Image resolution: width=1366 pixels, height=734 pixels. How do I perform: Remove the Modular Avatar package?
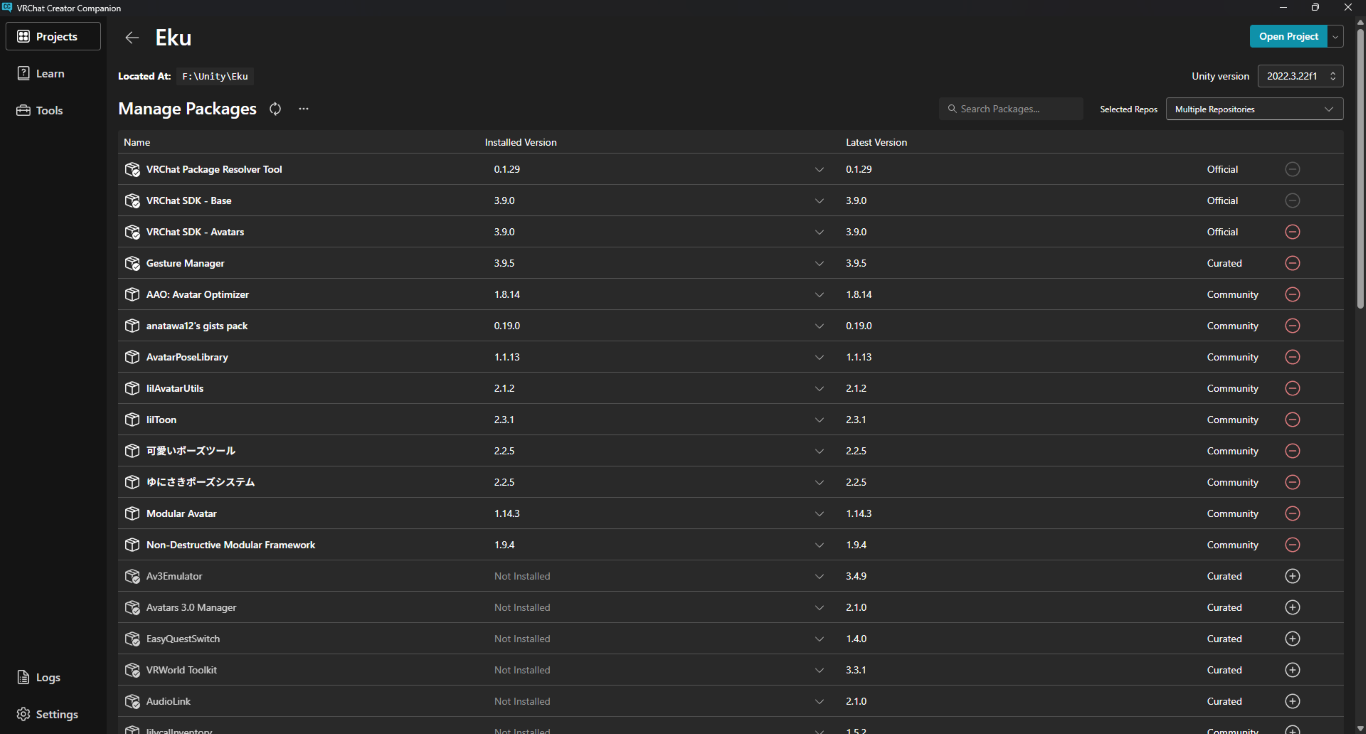(x=1292, y=513)
